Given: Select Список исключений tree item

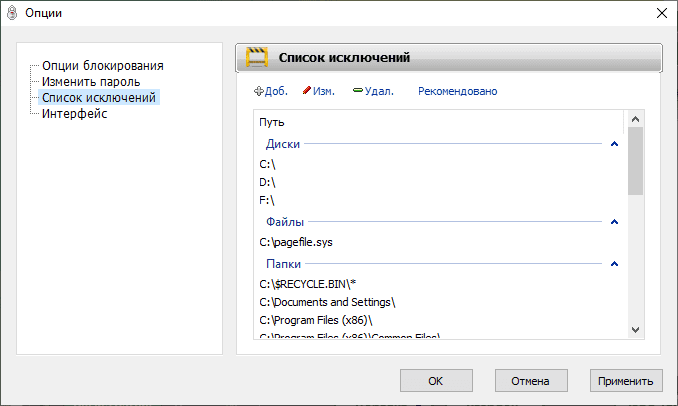Looking at the screenshot, I should (x=98, y=98).
